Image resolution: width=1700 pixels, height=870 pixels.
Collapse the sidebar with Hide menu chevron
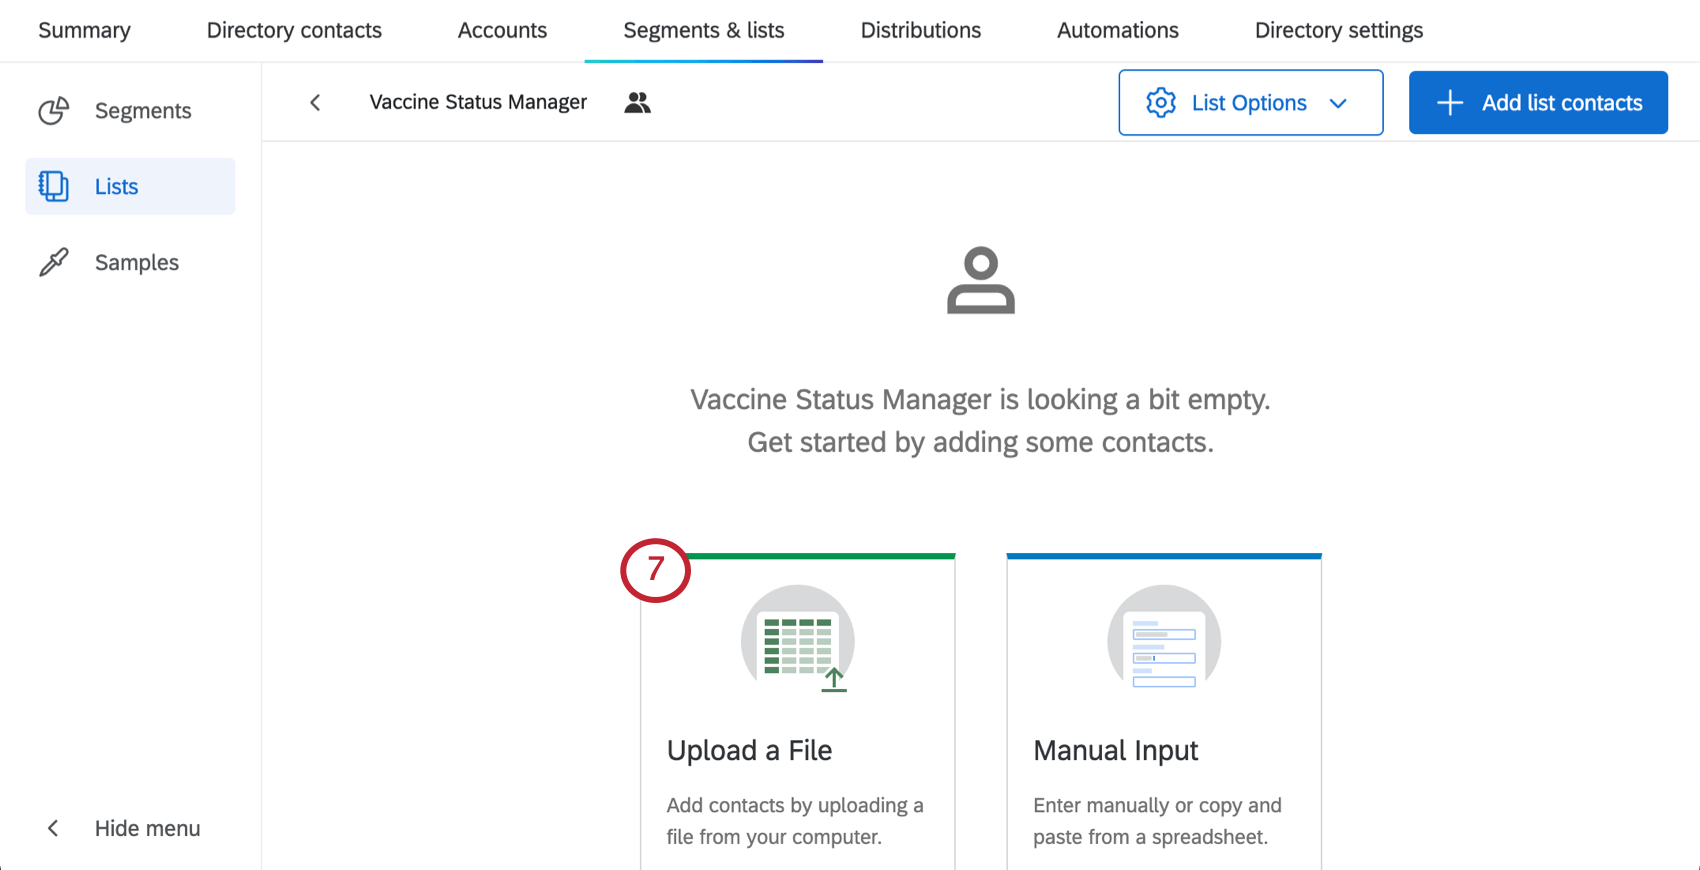[x=52, y=828]
